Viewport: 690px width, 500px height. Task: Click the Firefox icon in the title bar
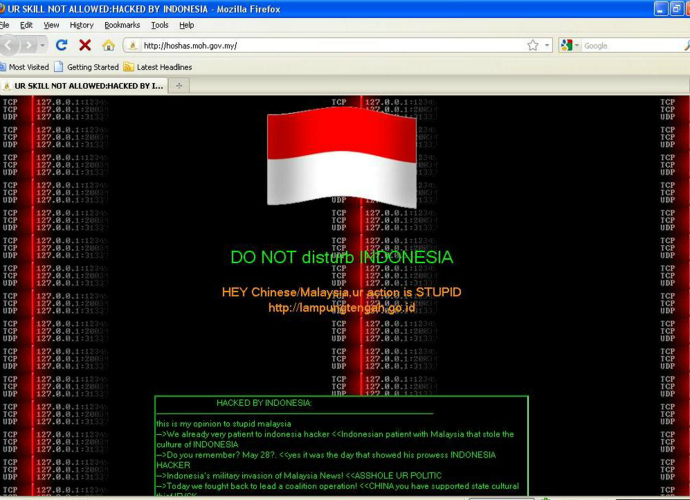[2, 9]
